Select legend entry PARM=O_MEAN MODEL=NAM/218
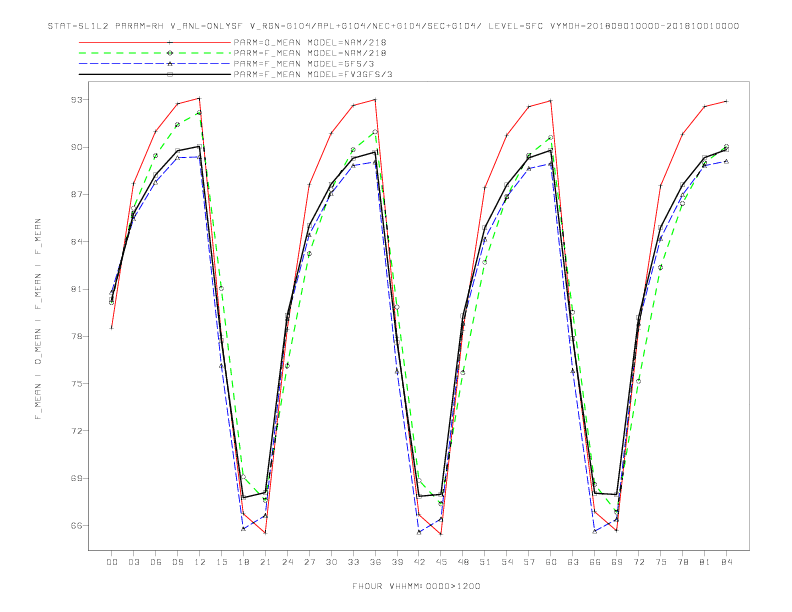 click(x=310, y=42)
